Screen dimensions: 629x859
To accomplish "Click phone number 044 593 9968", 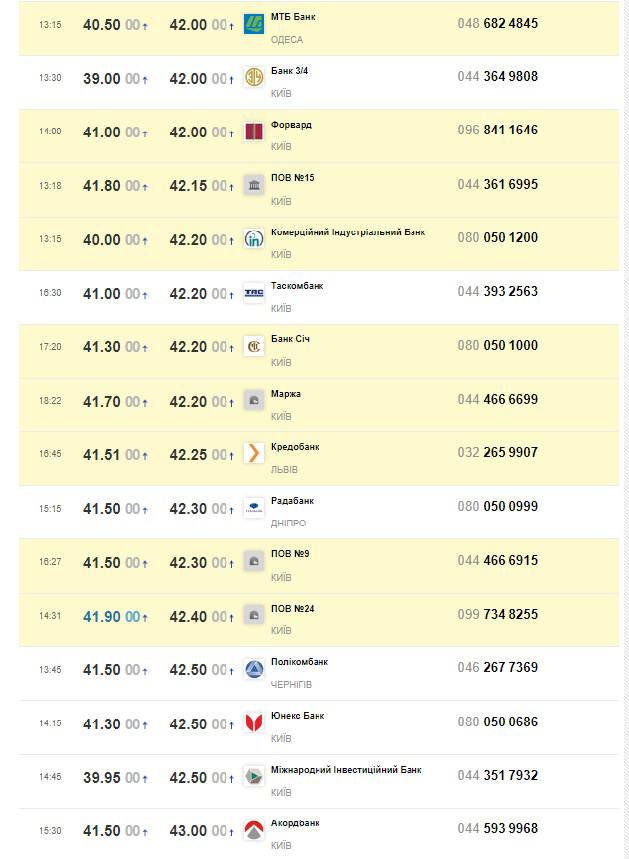I will coord(497,828).
